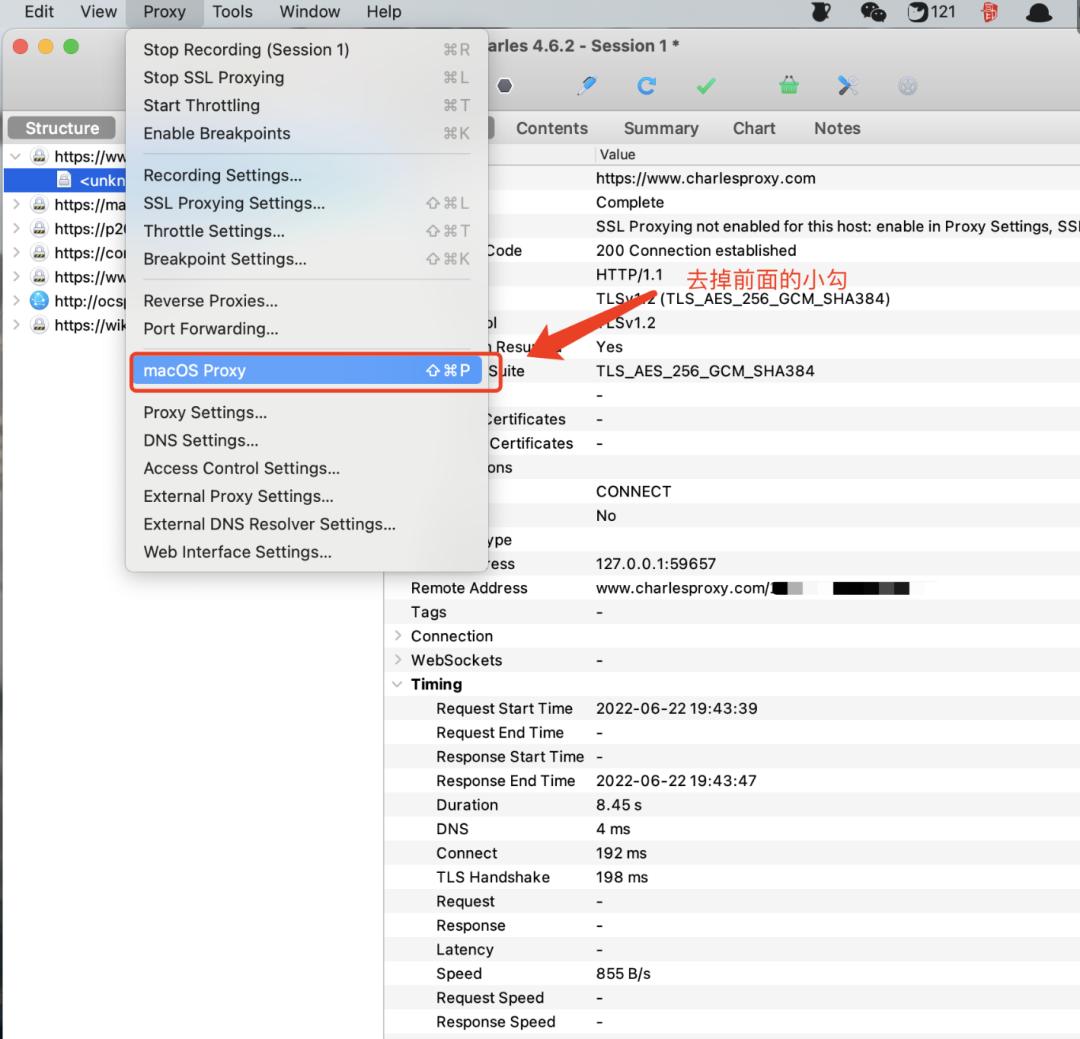The height and width of the screenshot is (1039, 1080).
Task: Open the Window menu
Action: pos(309,12)
